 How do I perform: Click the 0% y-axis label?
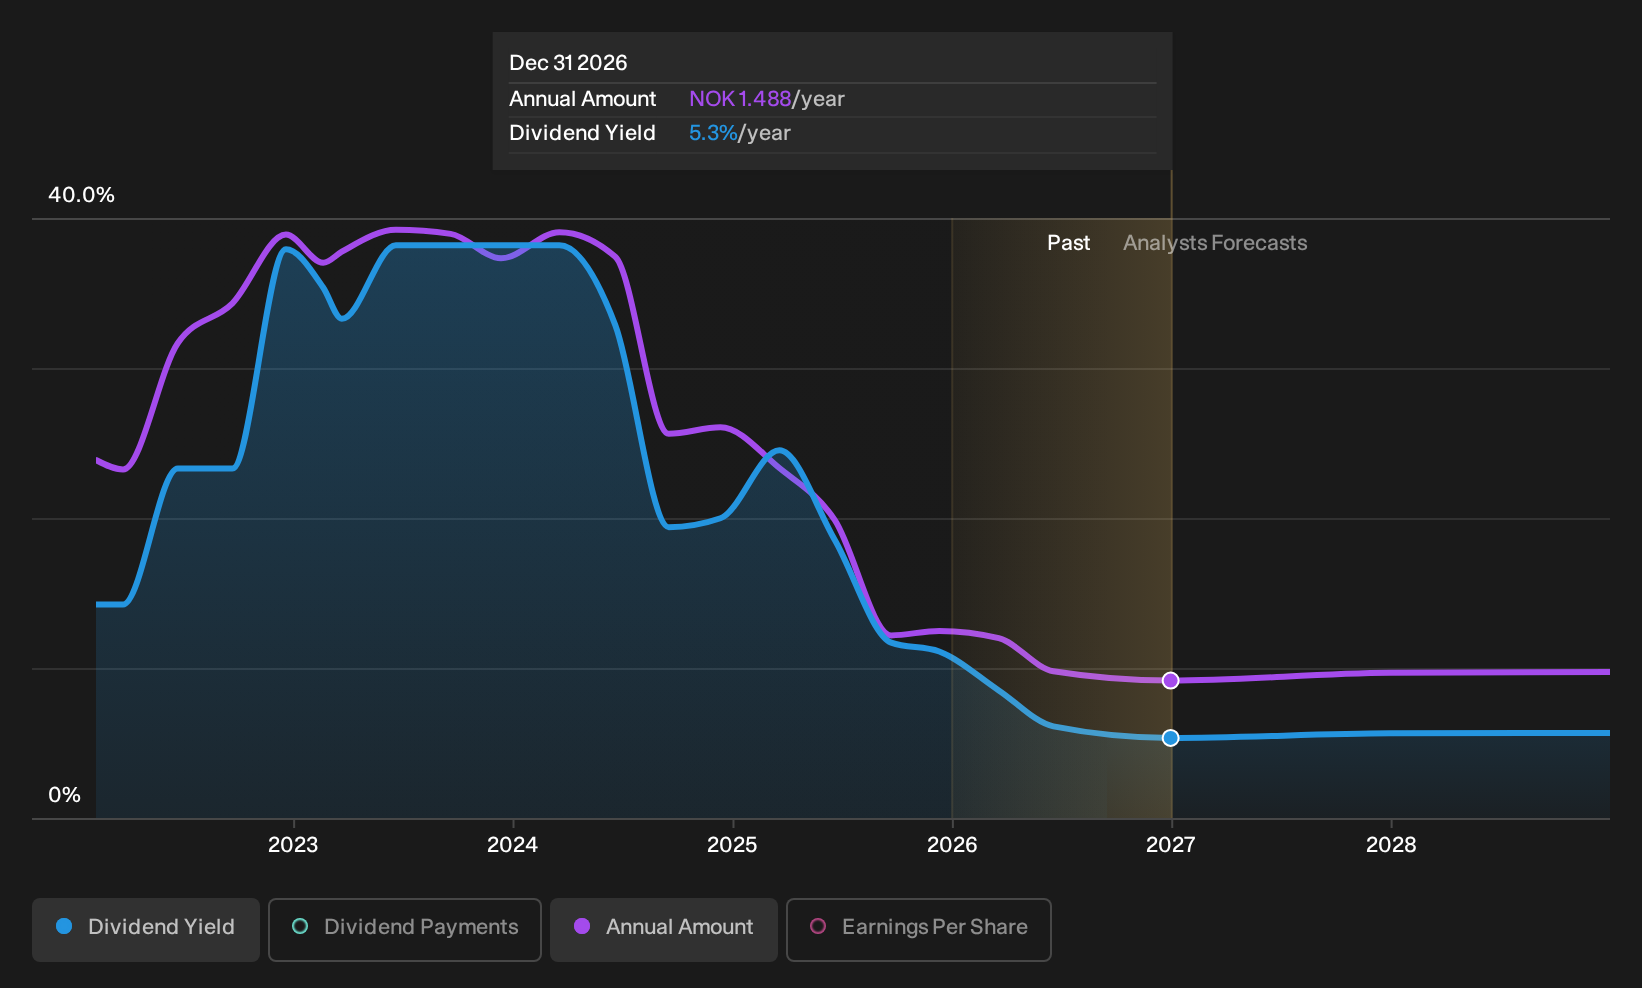click(x=64, y=795)
